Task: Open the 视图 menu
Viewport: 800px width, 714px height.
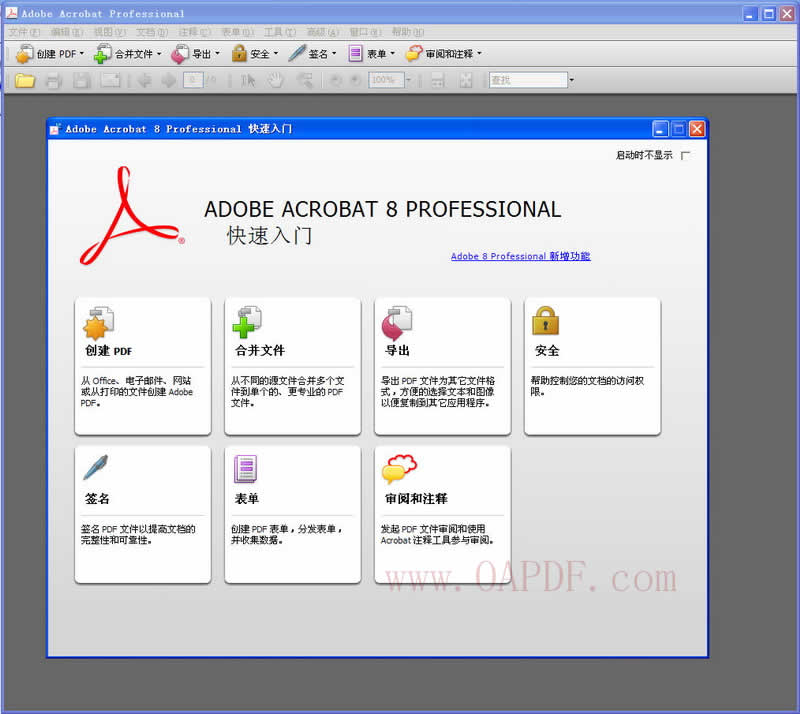Action: (x=109, y=32)
